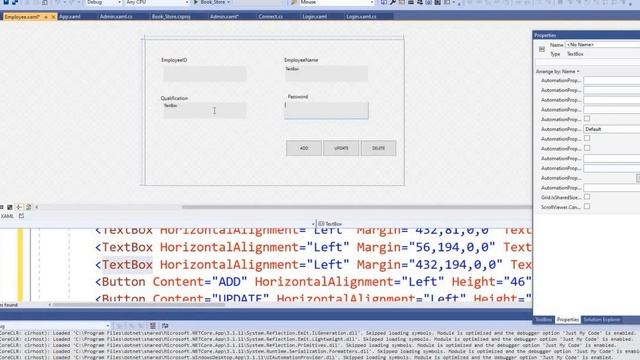Toggle snapping to snaplines icon
This screenshot has height=360, width=640.
19,207
